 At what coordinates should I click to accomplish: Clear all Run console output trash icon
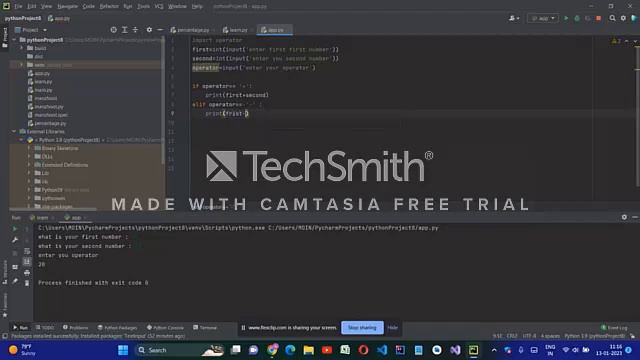pyautogui.click(x=27, y=283)
